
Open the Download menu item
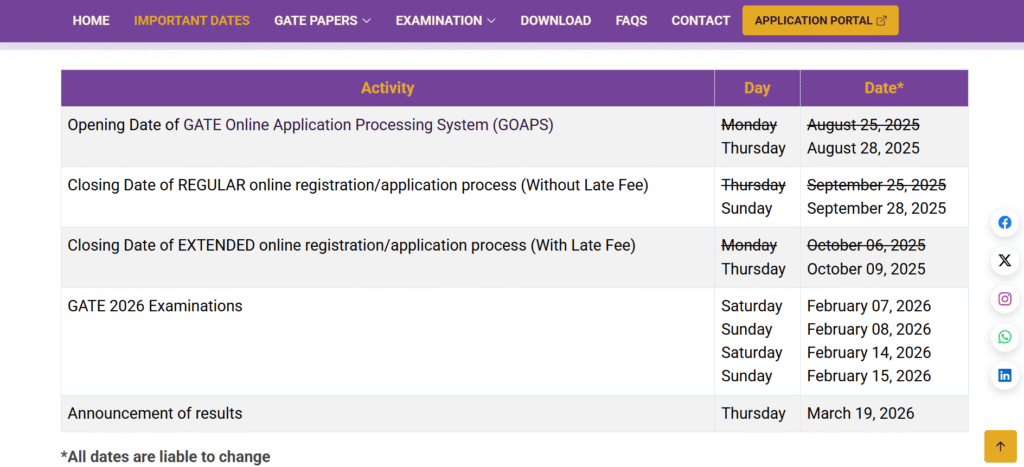pyautogui.click(x=555, y=21)
